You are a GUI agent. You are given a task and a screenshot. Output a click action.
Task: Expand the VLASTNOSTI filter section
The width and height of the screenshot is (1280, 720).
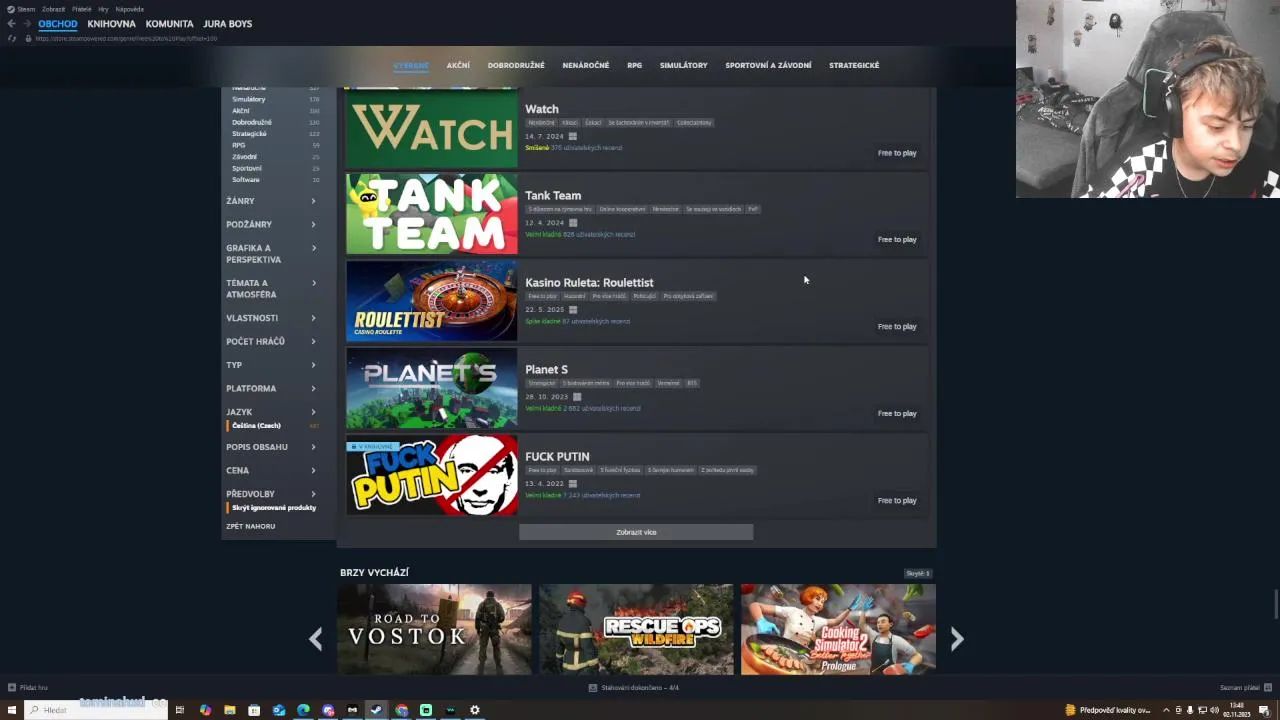[x=271, y=318]
